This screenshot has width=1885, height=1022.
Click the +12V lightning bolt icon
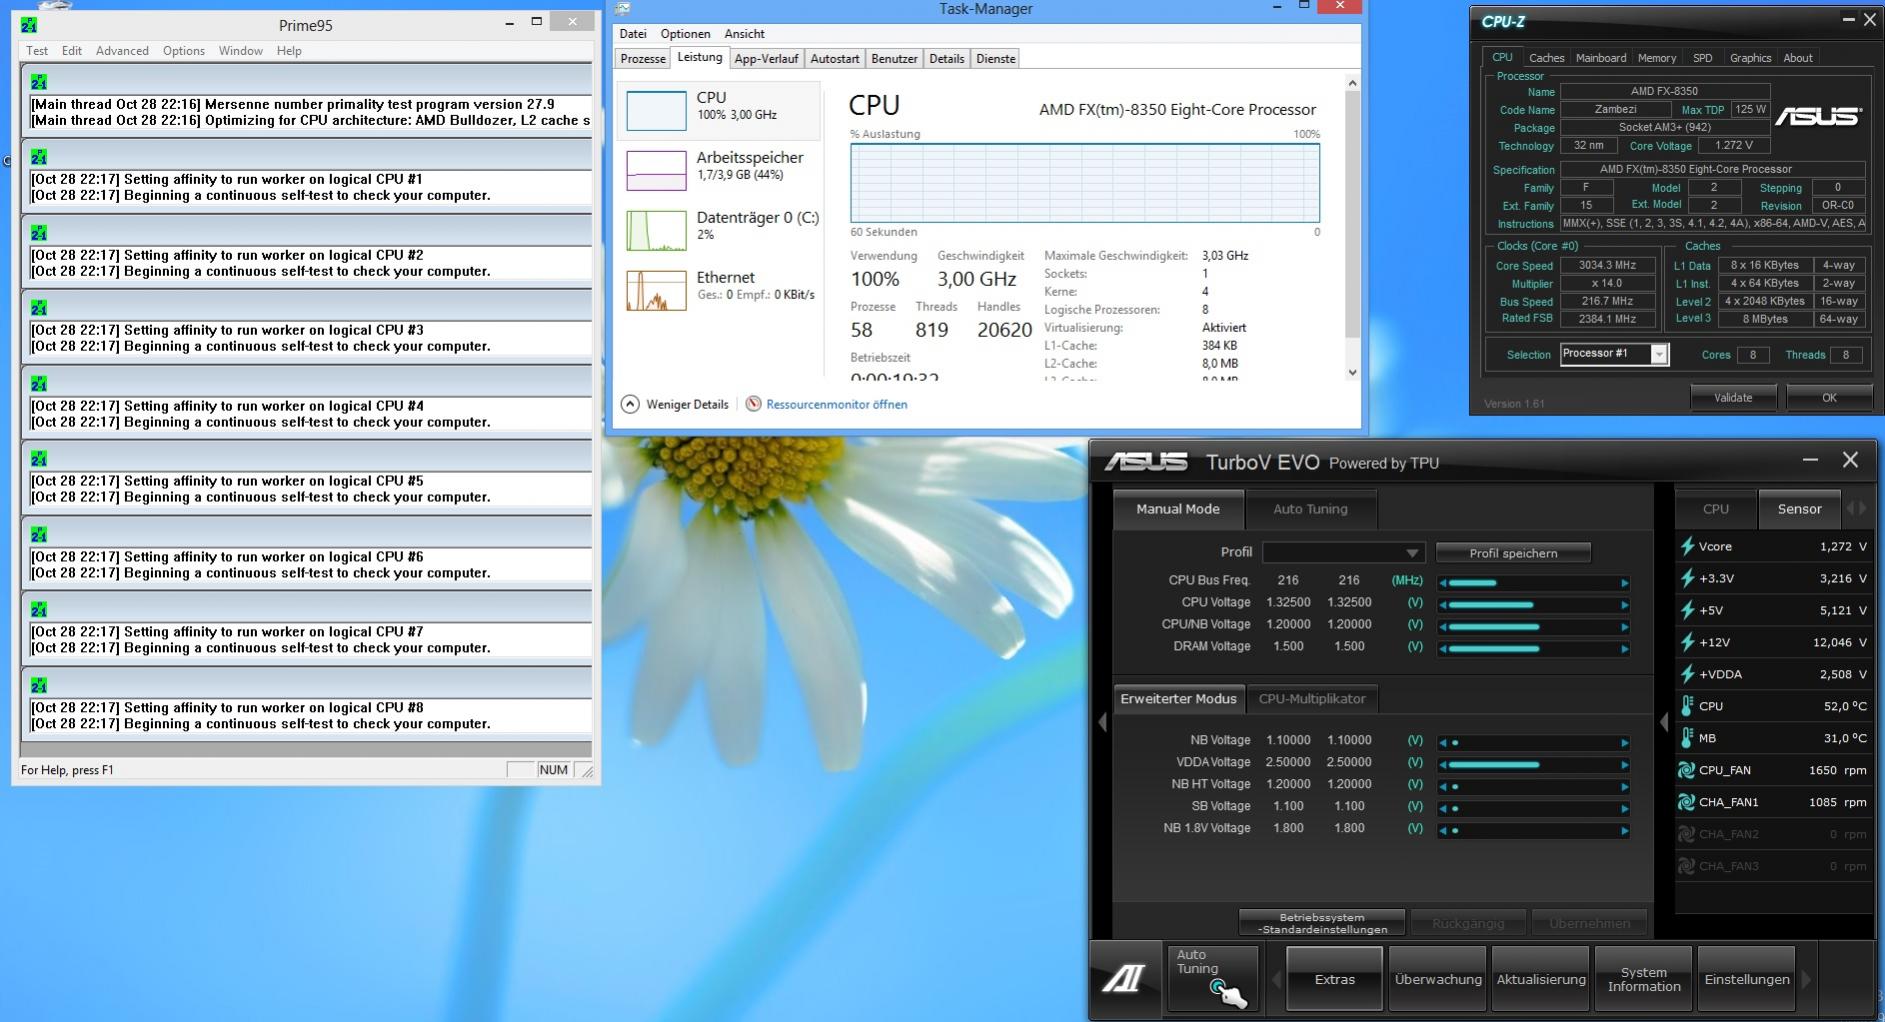click(x=1687, y=642)
